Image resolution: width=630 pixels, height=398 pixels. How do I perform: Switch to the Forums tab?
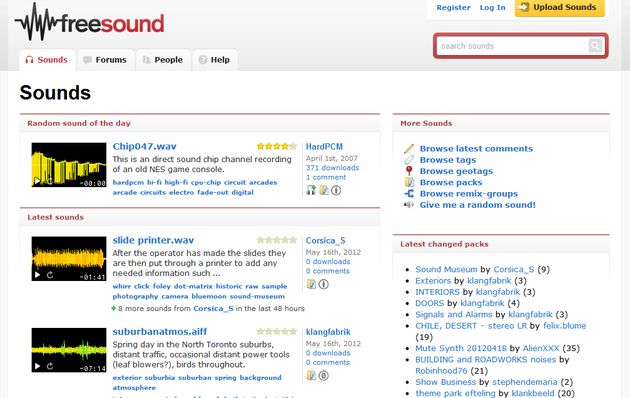pos(105,60)
